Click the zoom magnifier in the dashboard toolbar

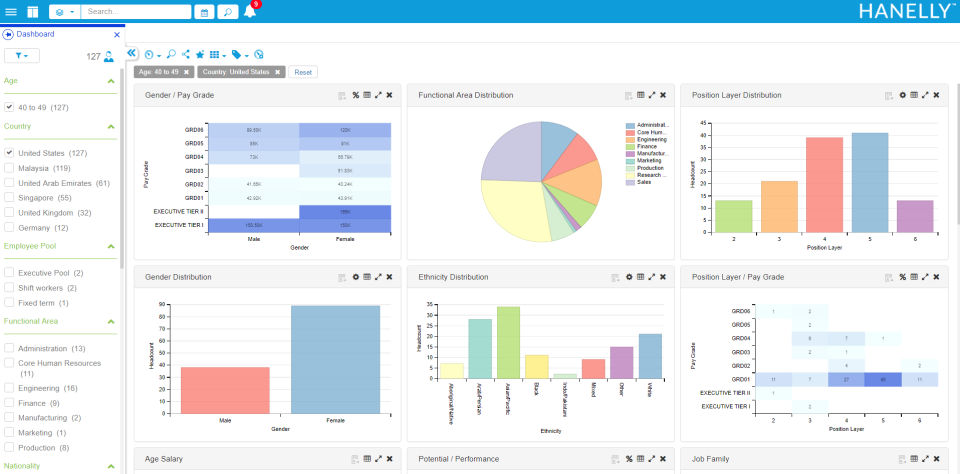[x=171, y=54]
